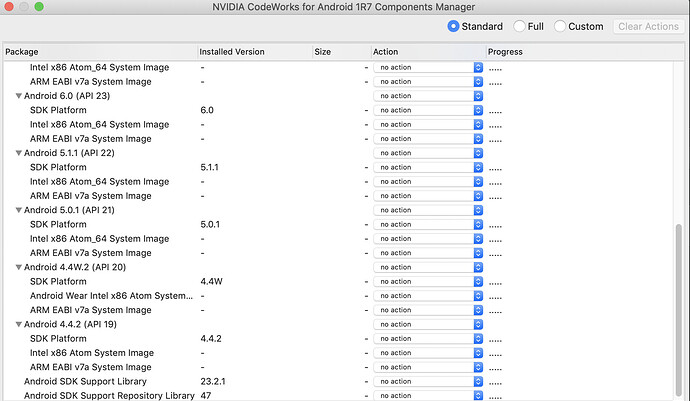Screen dimensions: 690x401
Task: Open action dropdown for Android Wear Intel x86 Atom
Action: [428, 296]
